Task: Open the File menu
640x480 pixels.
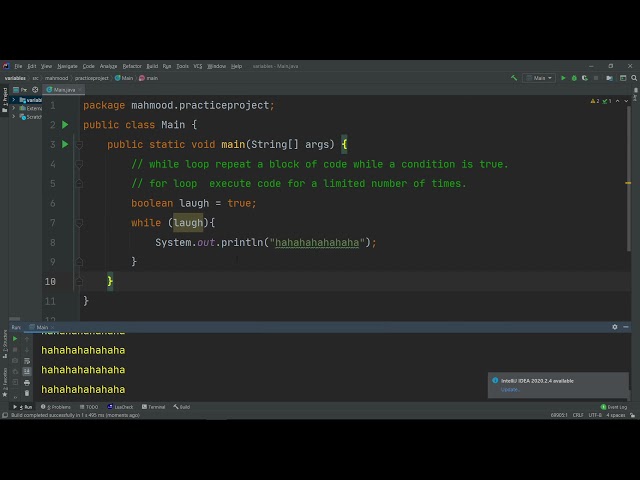Action: pos(18,66)
